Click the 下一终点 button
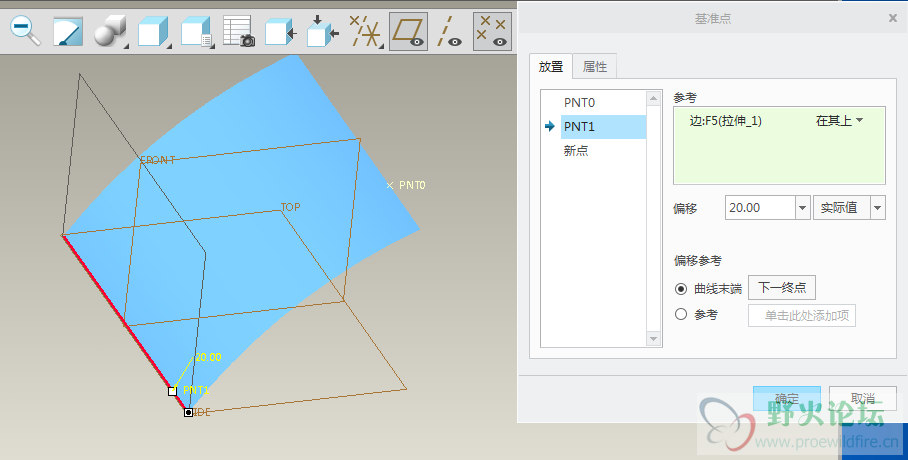908x460 pixels. pos(782,287)
